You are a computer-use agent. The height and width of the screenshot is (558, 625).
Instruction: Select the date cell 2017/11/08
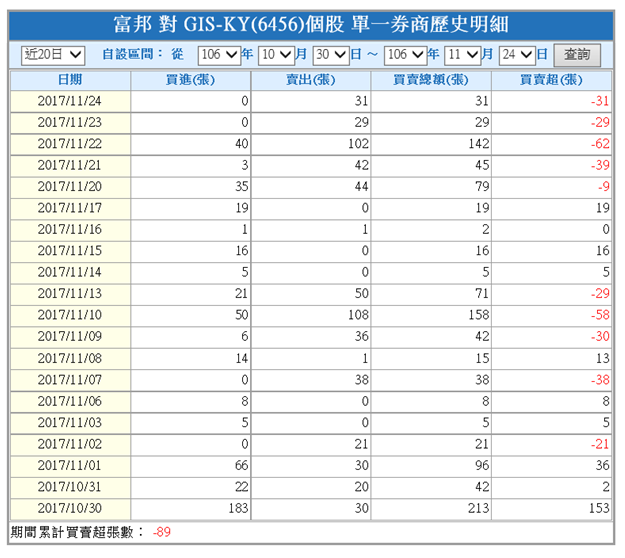(70, 359)
